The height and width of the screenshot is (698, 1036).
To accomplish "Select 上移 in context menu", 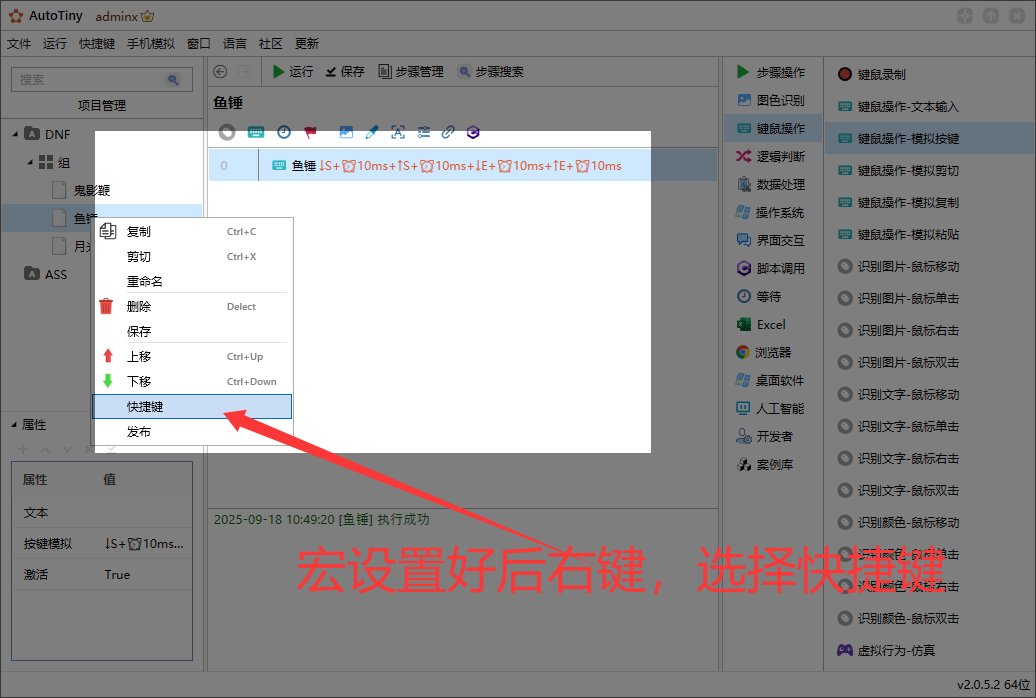I will coord(192,356).
